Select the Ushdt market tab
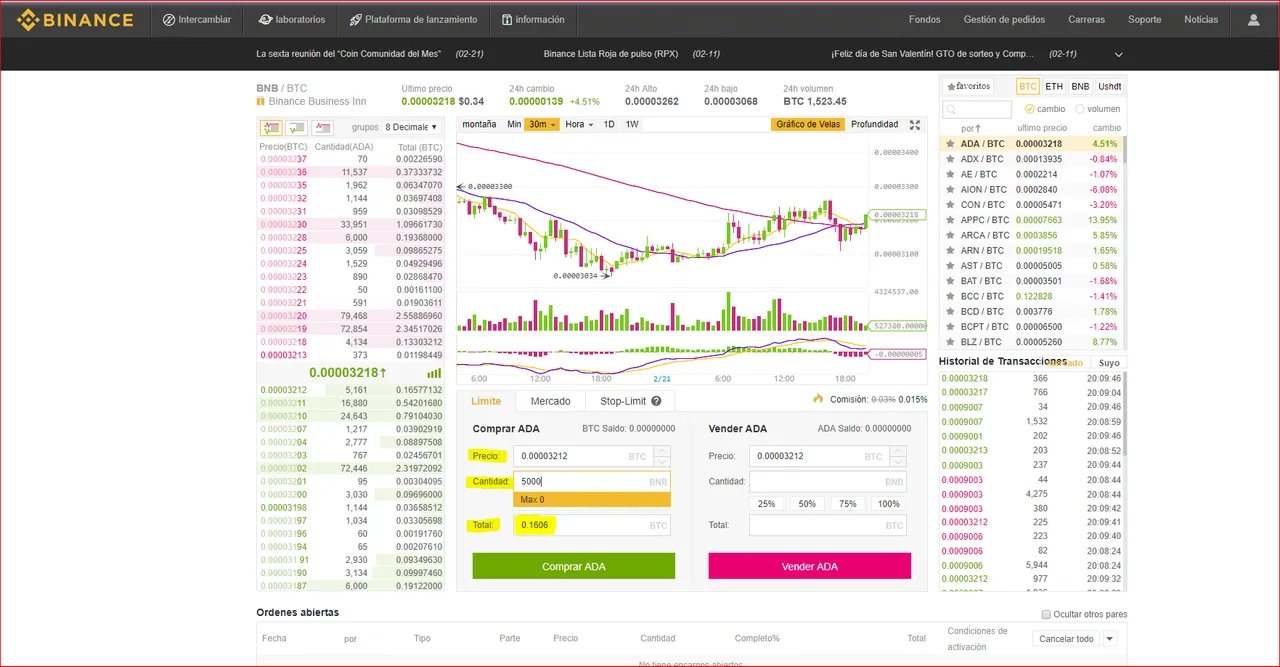 click(x=1109, y=86)
